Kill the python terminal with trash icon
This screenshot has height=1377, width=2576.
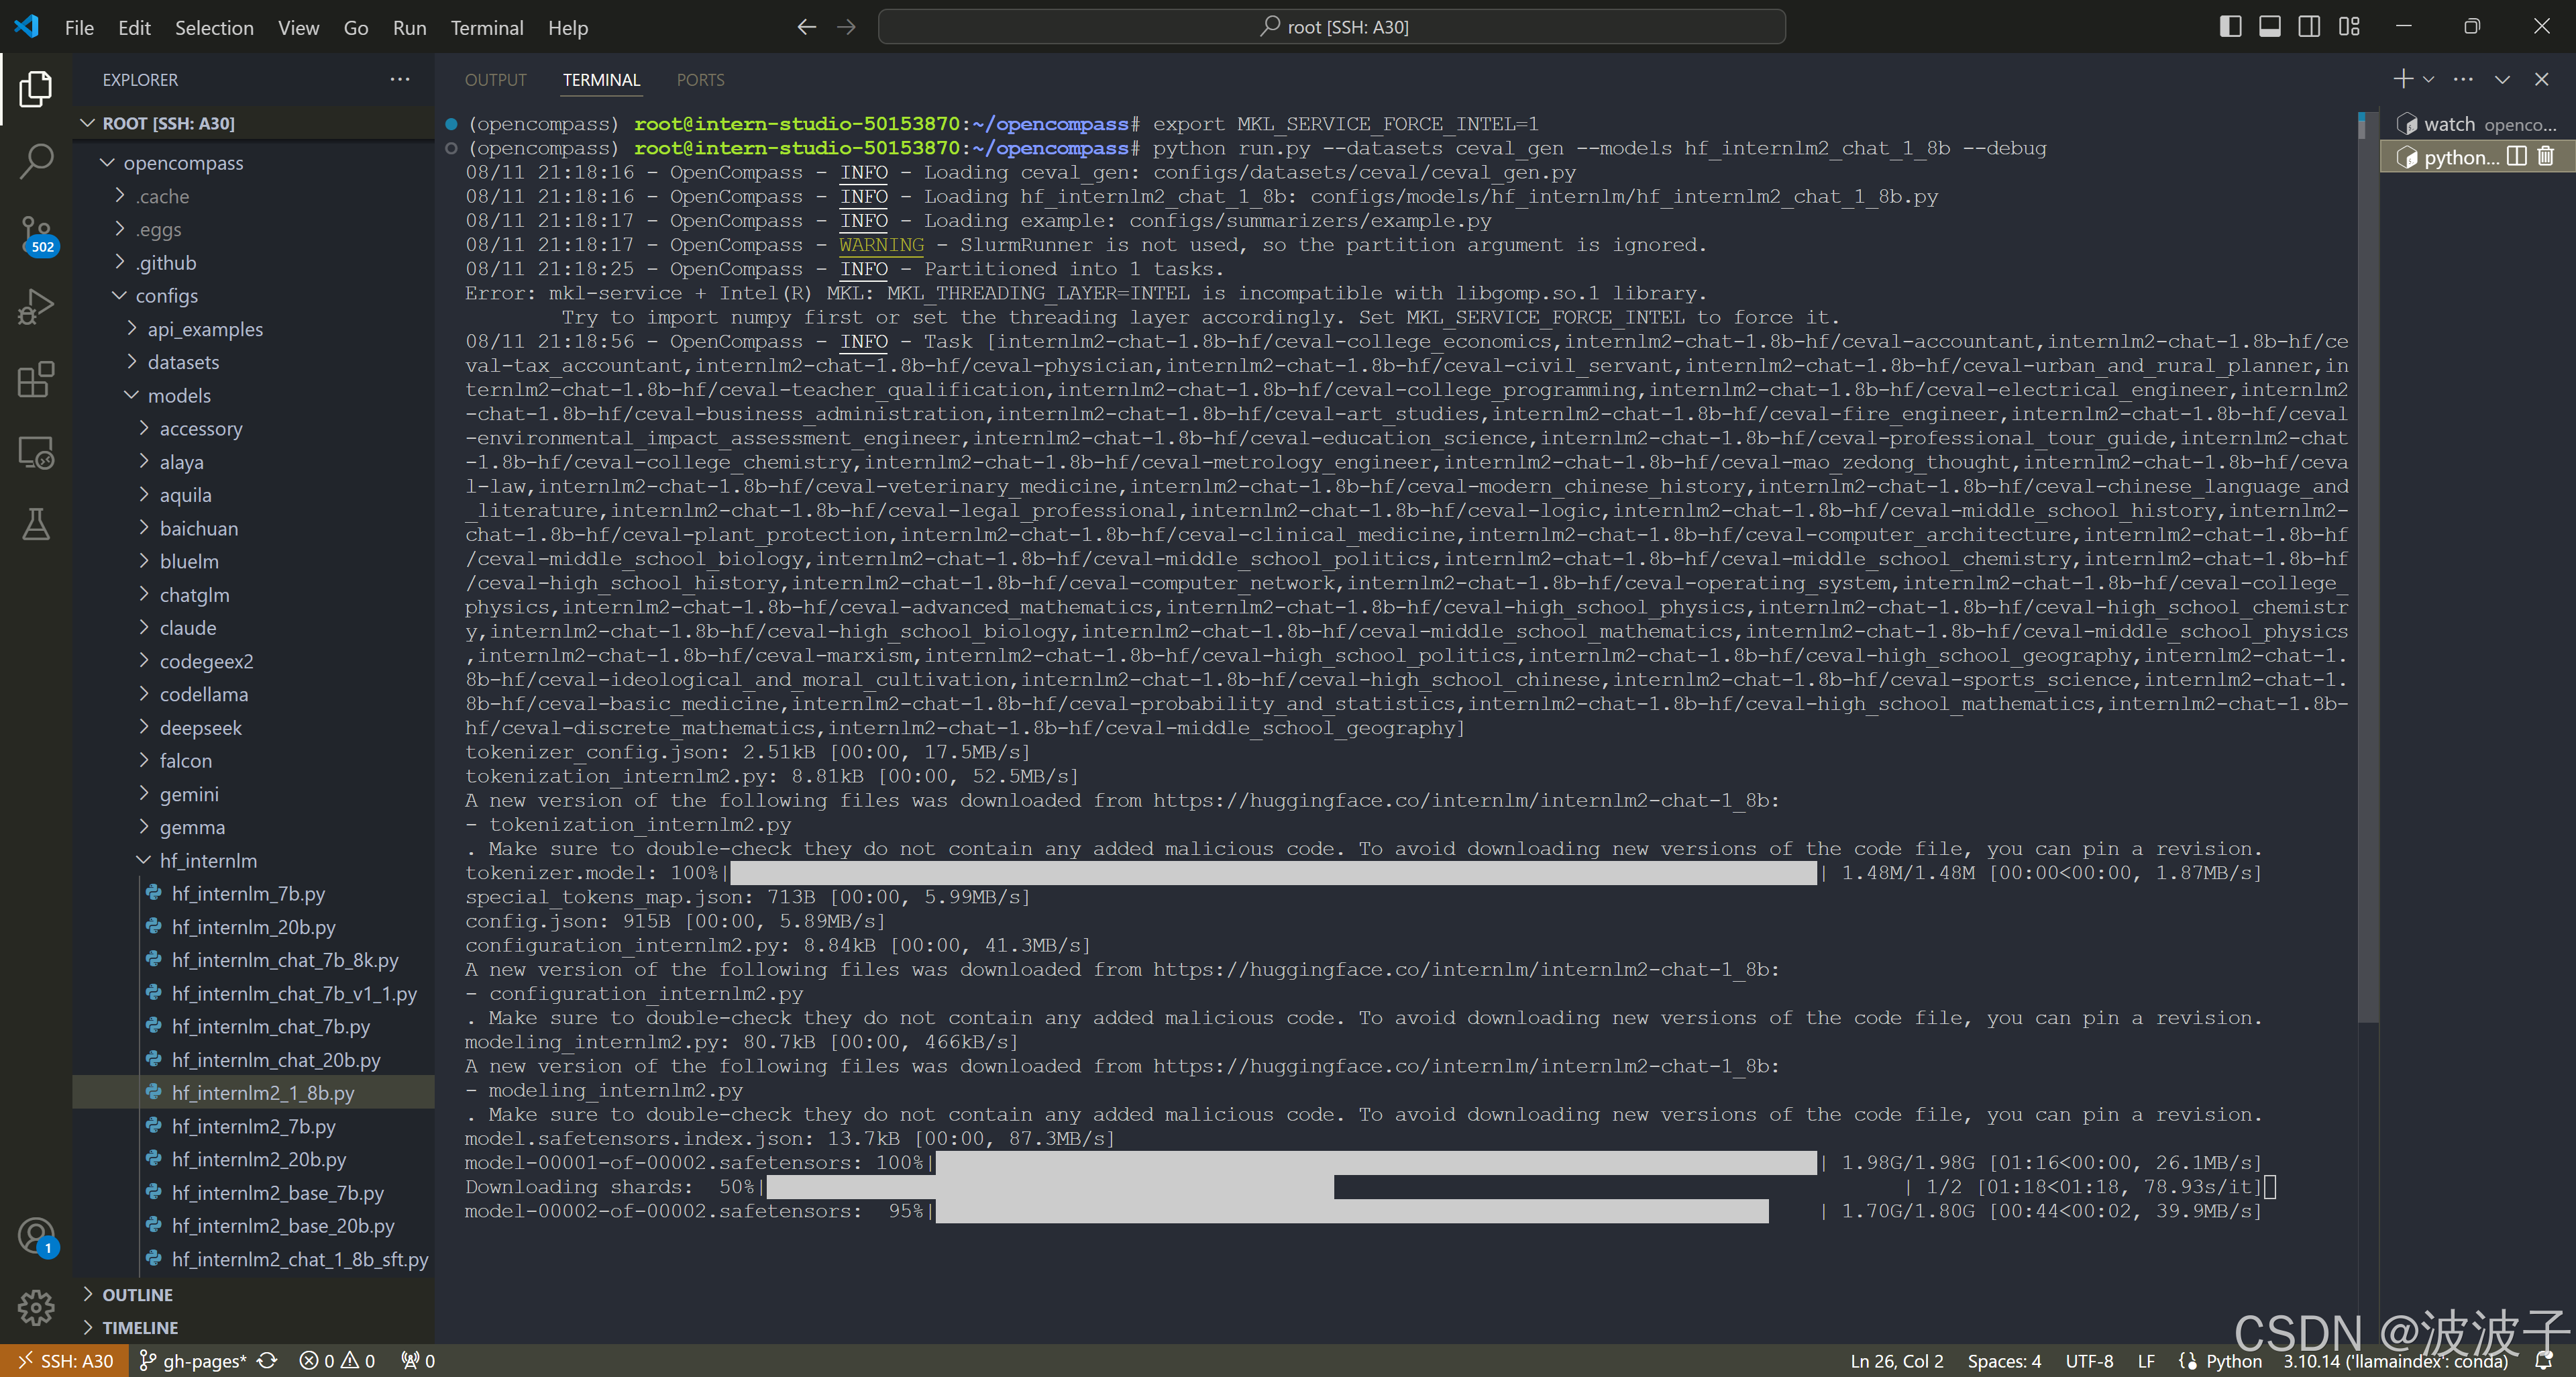point(2546,157)
